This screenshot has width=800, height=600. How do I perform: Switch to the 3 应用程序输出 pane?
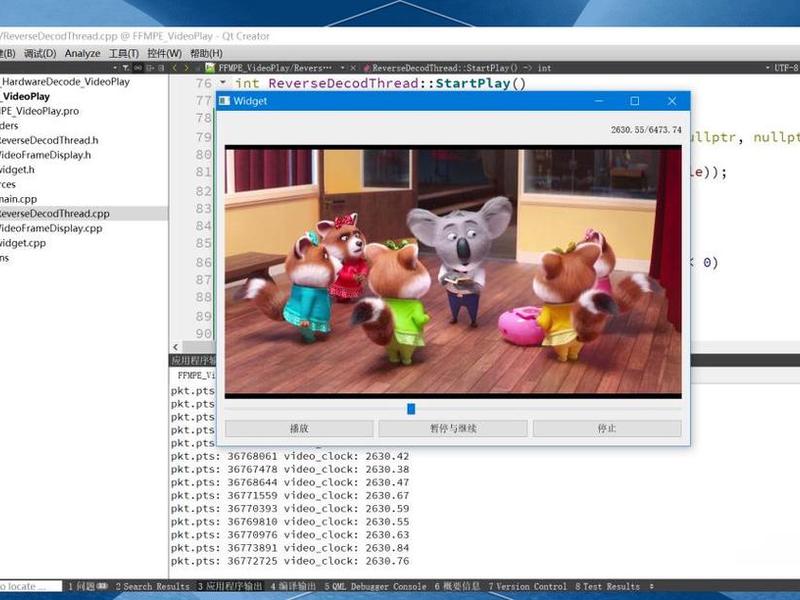[x=230, y=586]
